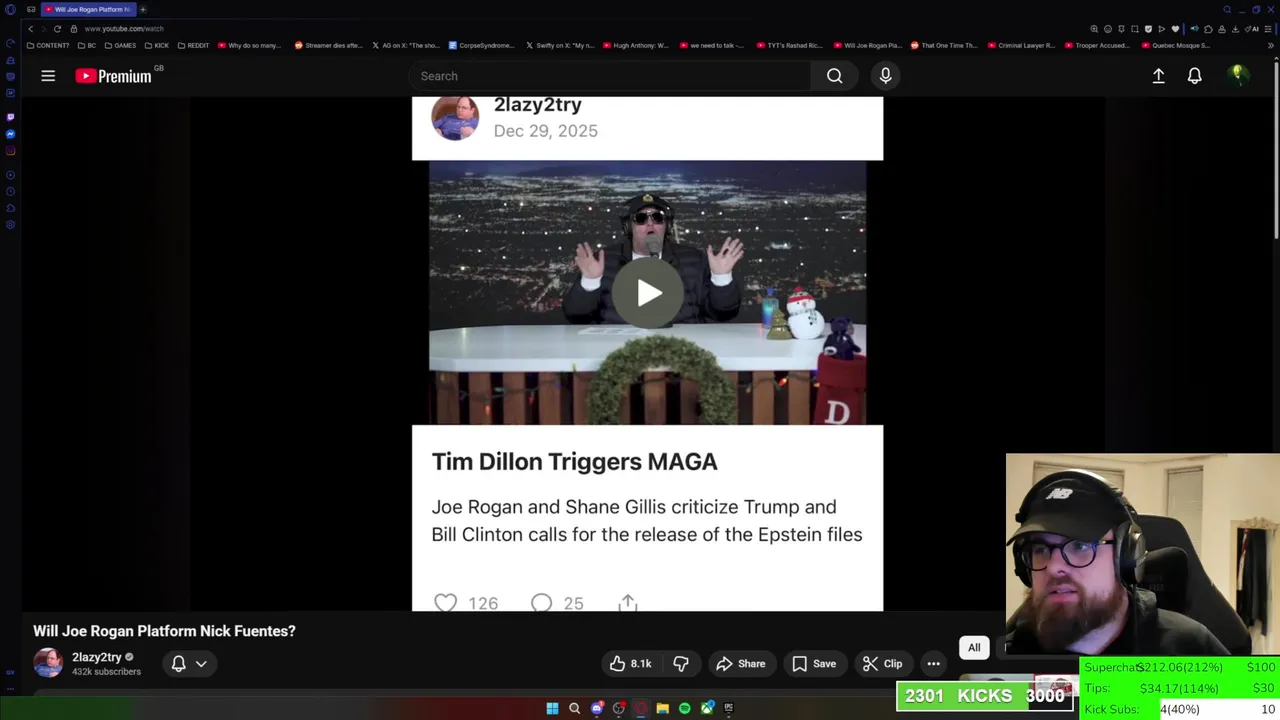Go back in browser history
Screen dimensions: 1280x720
click(x=30, y=29)
